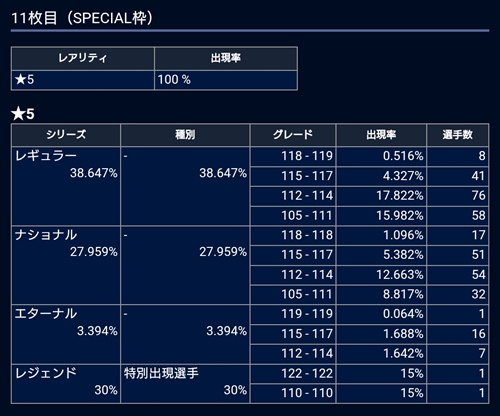The width and height of the screenshot is (500, 416).
Task: Click the 選手数 column header
Action: (457, 135)
